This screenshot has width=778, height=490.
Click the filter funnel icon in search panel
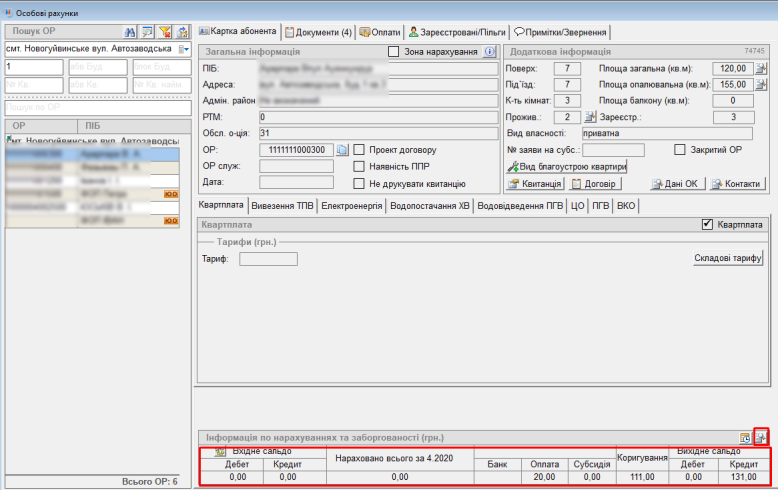(x=166, y=32)
